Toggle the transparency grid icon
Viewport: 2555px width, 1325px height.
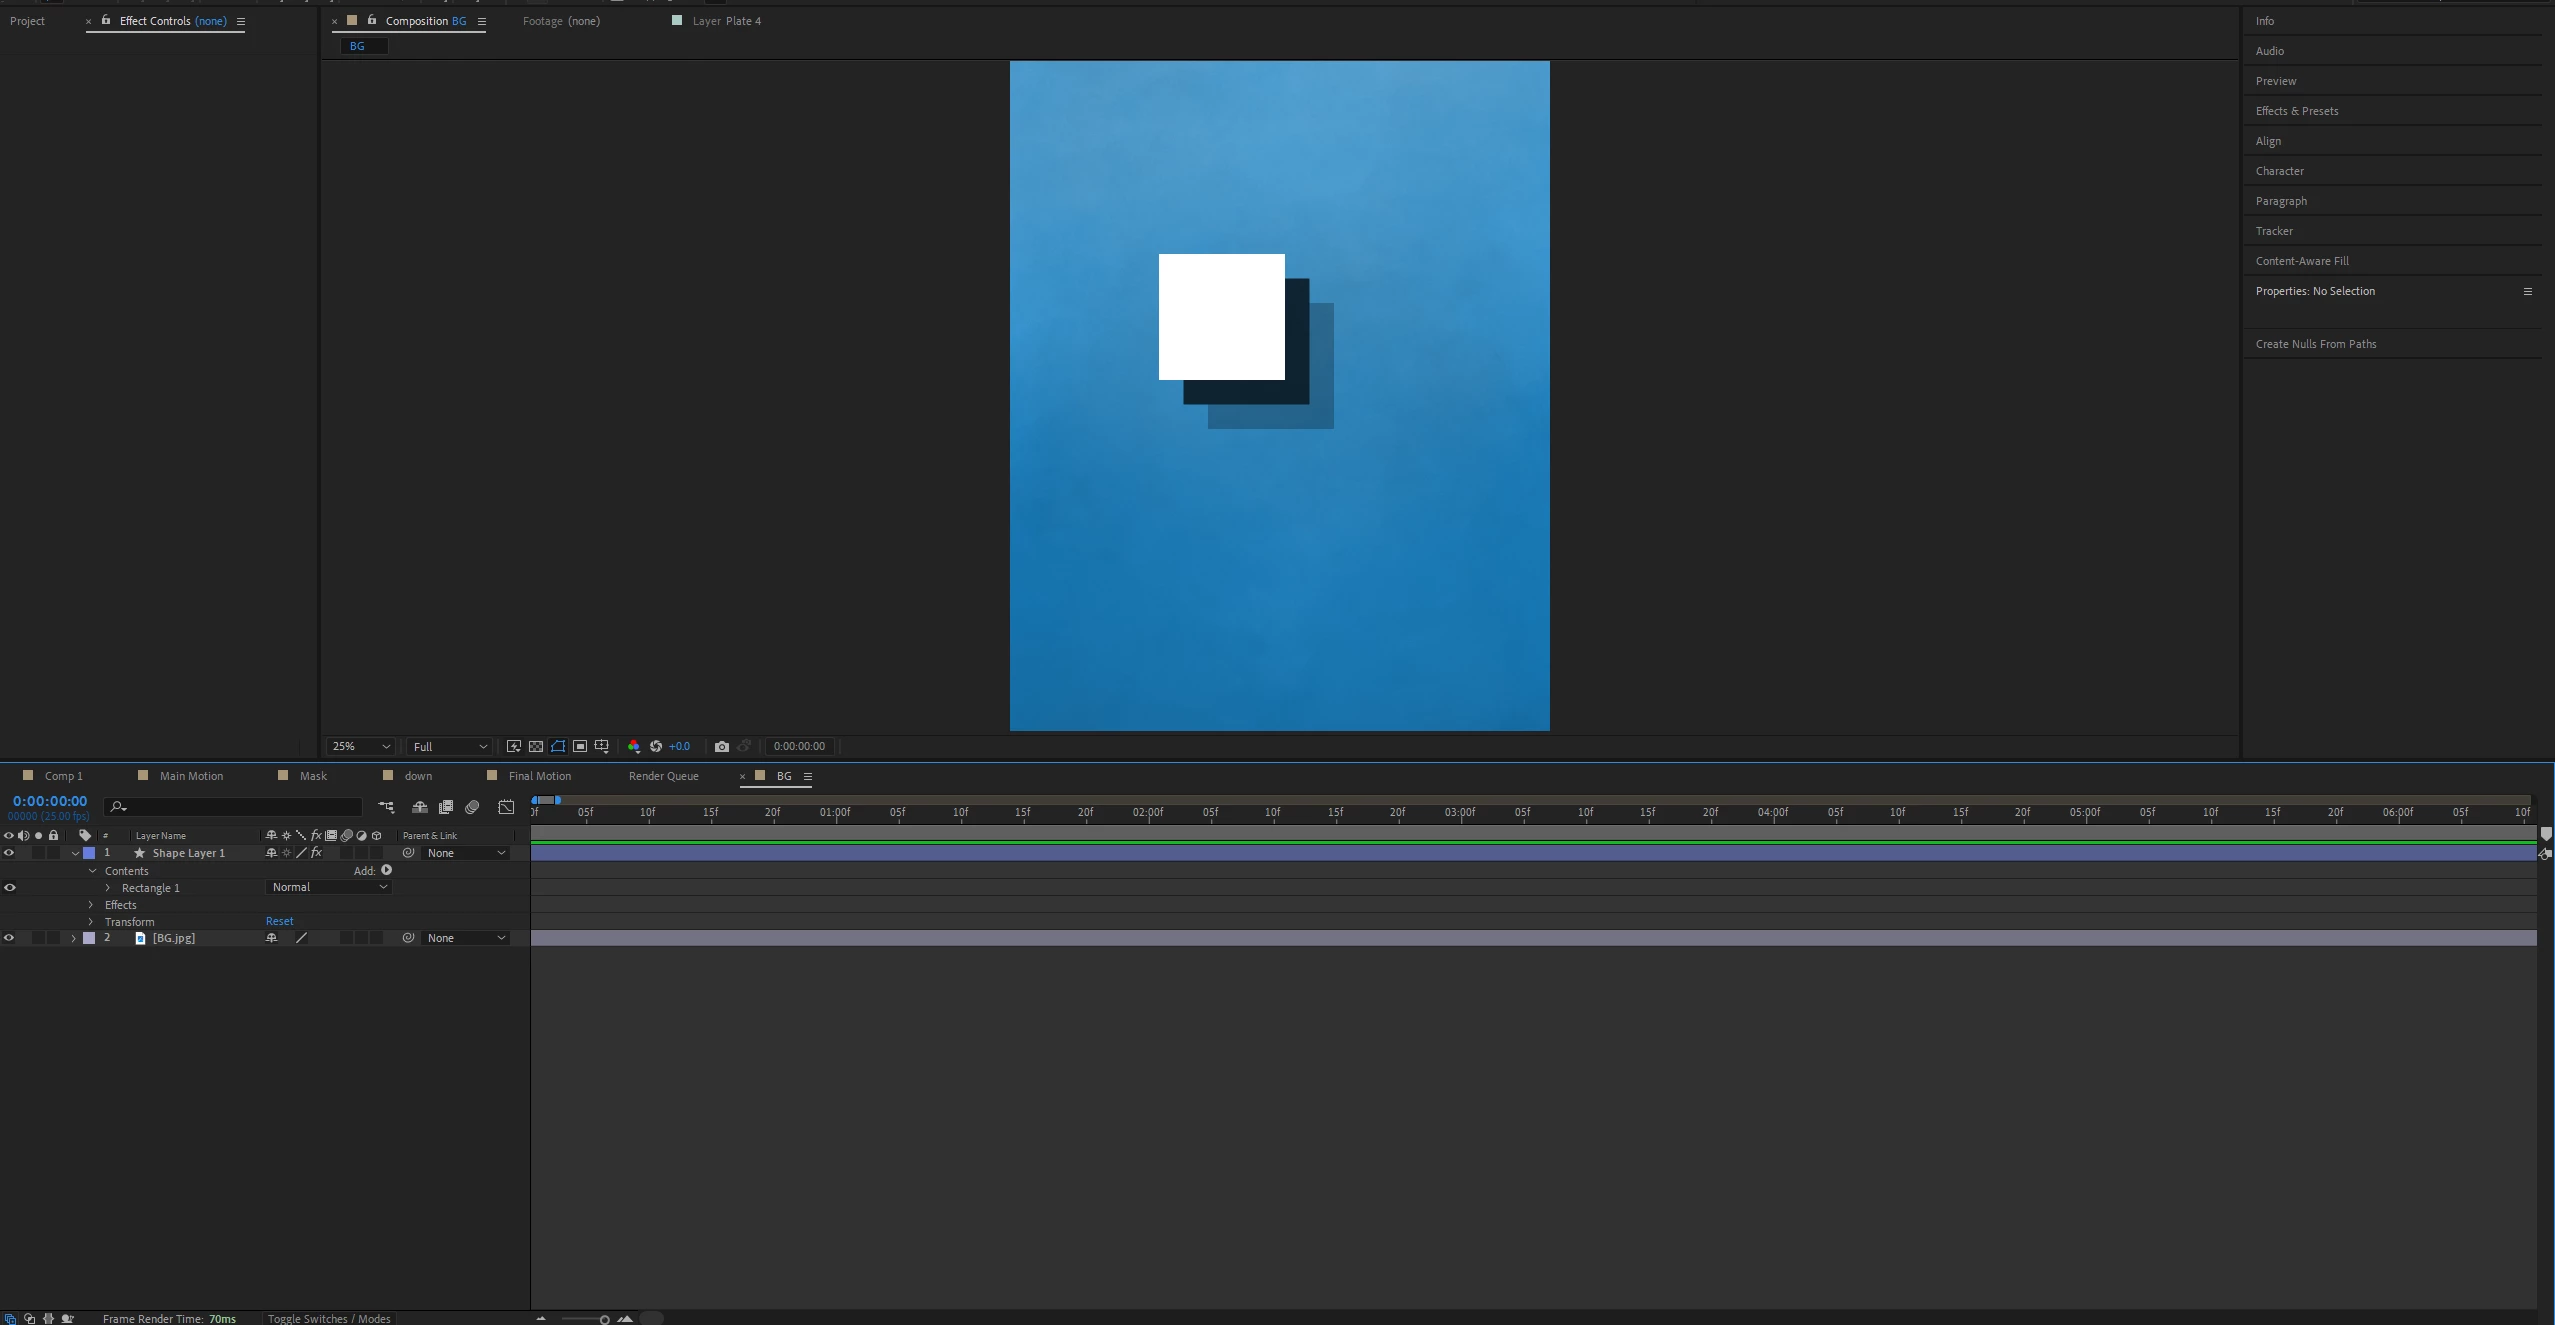pyautogui.click(x=536, y=746)
